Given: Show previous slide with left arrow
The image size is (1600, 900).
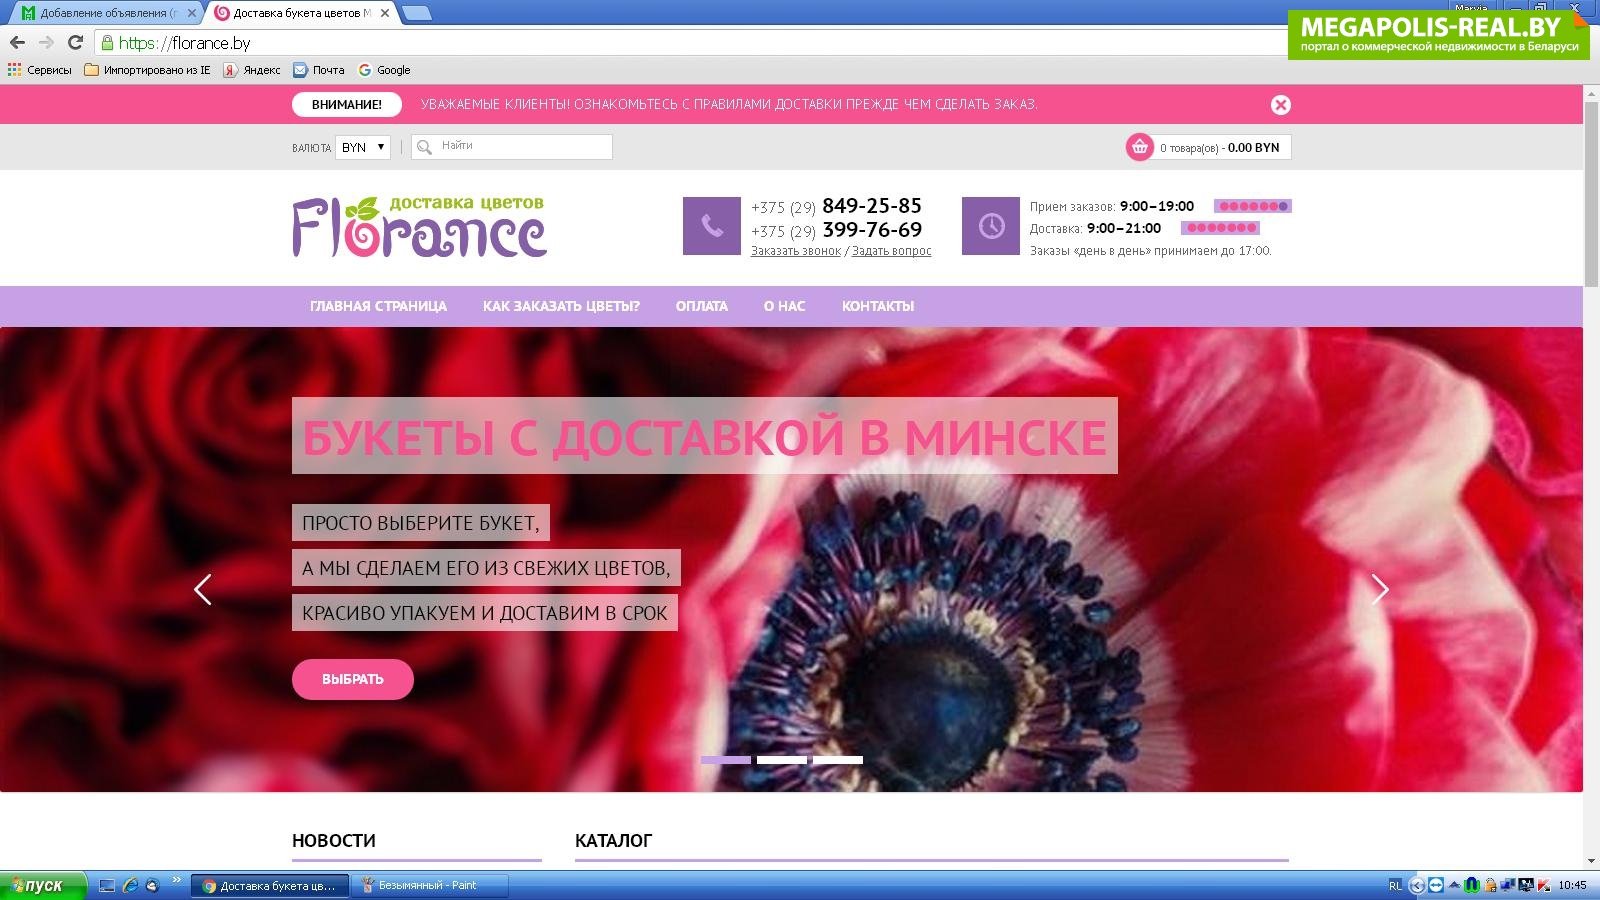Looking at the screenshot, I should coord(203,590).
